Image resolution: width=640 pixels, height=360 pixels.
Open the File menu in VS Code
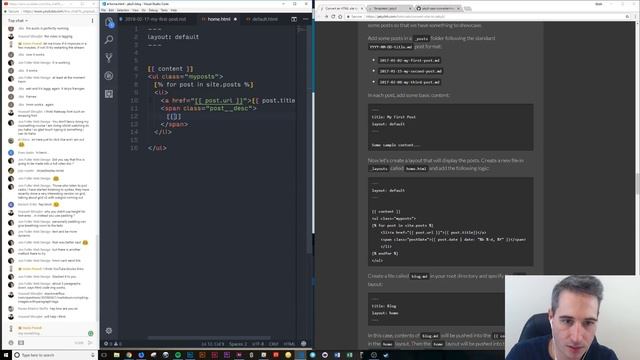104,10
